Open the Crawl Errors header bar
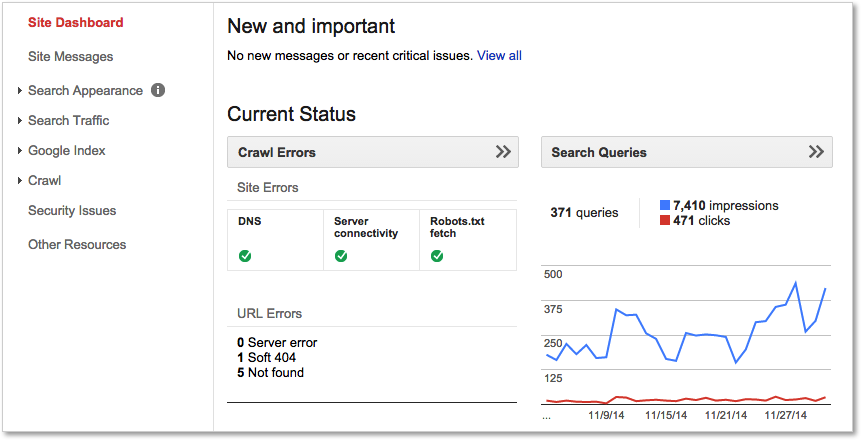Screen dimensions: 861x440 [x=373, y=152]
